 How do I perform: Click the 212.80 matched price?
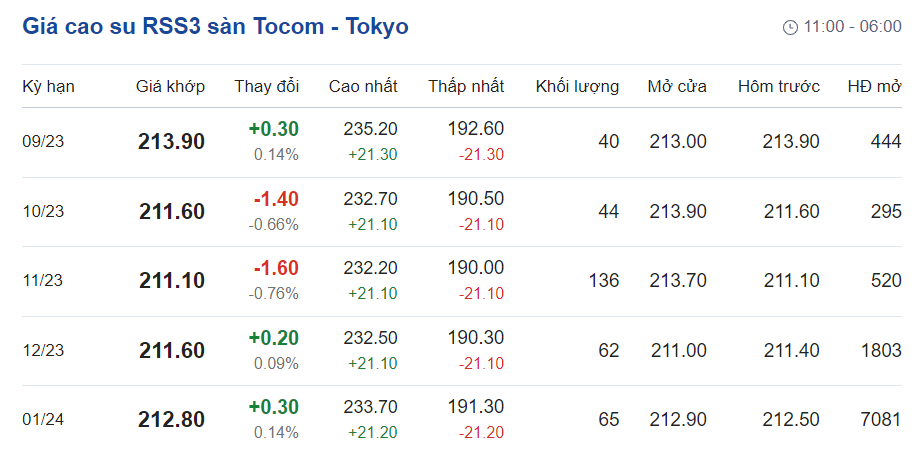pos(171,420)
